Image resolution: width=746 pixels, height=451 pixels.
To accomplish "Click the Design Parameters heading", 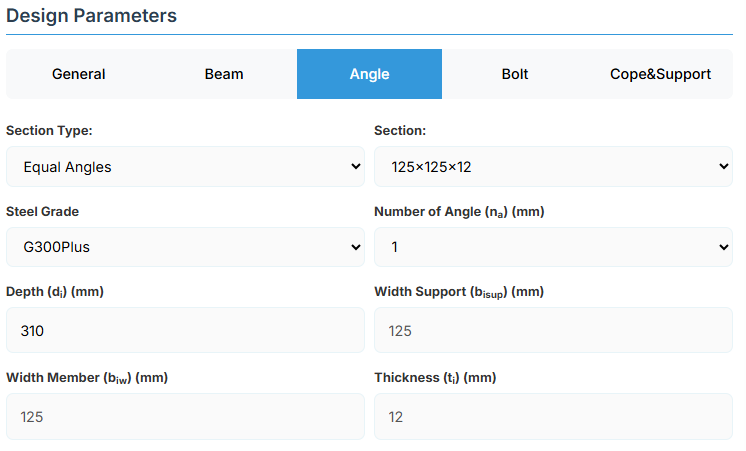I will click(x=92, y=16).
